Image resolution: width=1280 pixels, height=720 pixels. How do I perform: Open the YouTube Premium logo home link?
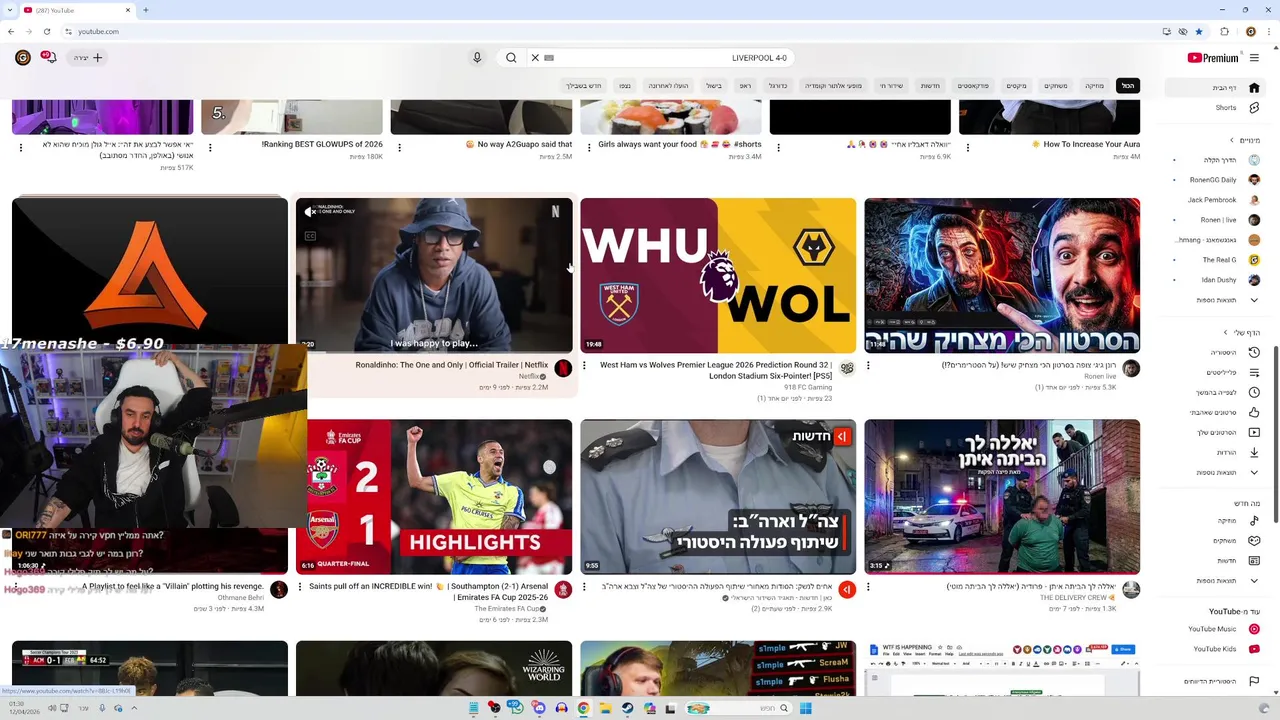click(x=1213, y=58)
